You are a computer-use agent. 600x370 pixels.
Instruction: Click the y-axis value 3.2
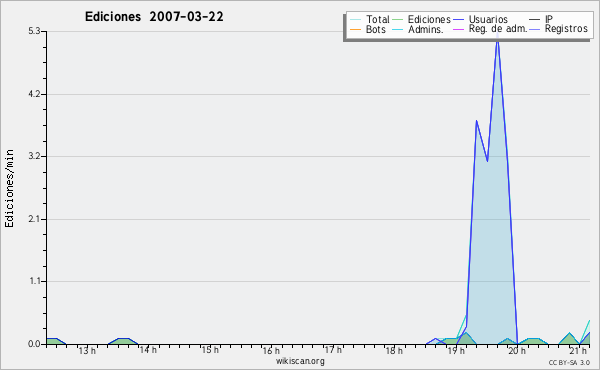(x=34, y=156)
